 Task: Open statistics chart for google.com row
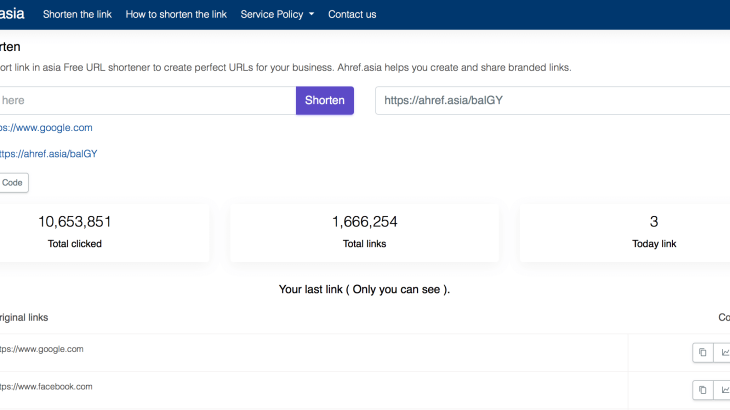pyautogui.click(x=724, y=352)
